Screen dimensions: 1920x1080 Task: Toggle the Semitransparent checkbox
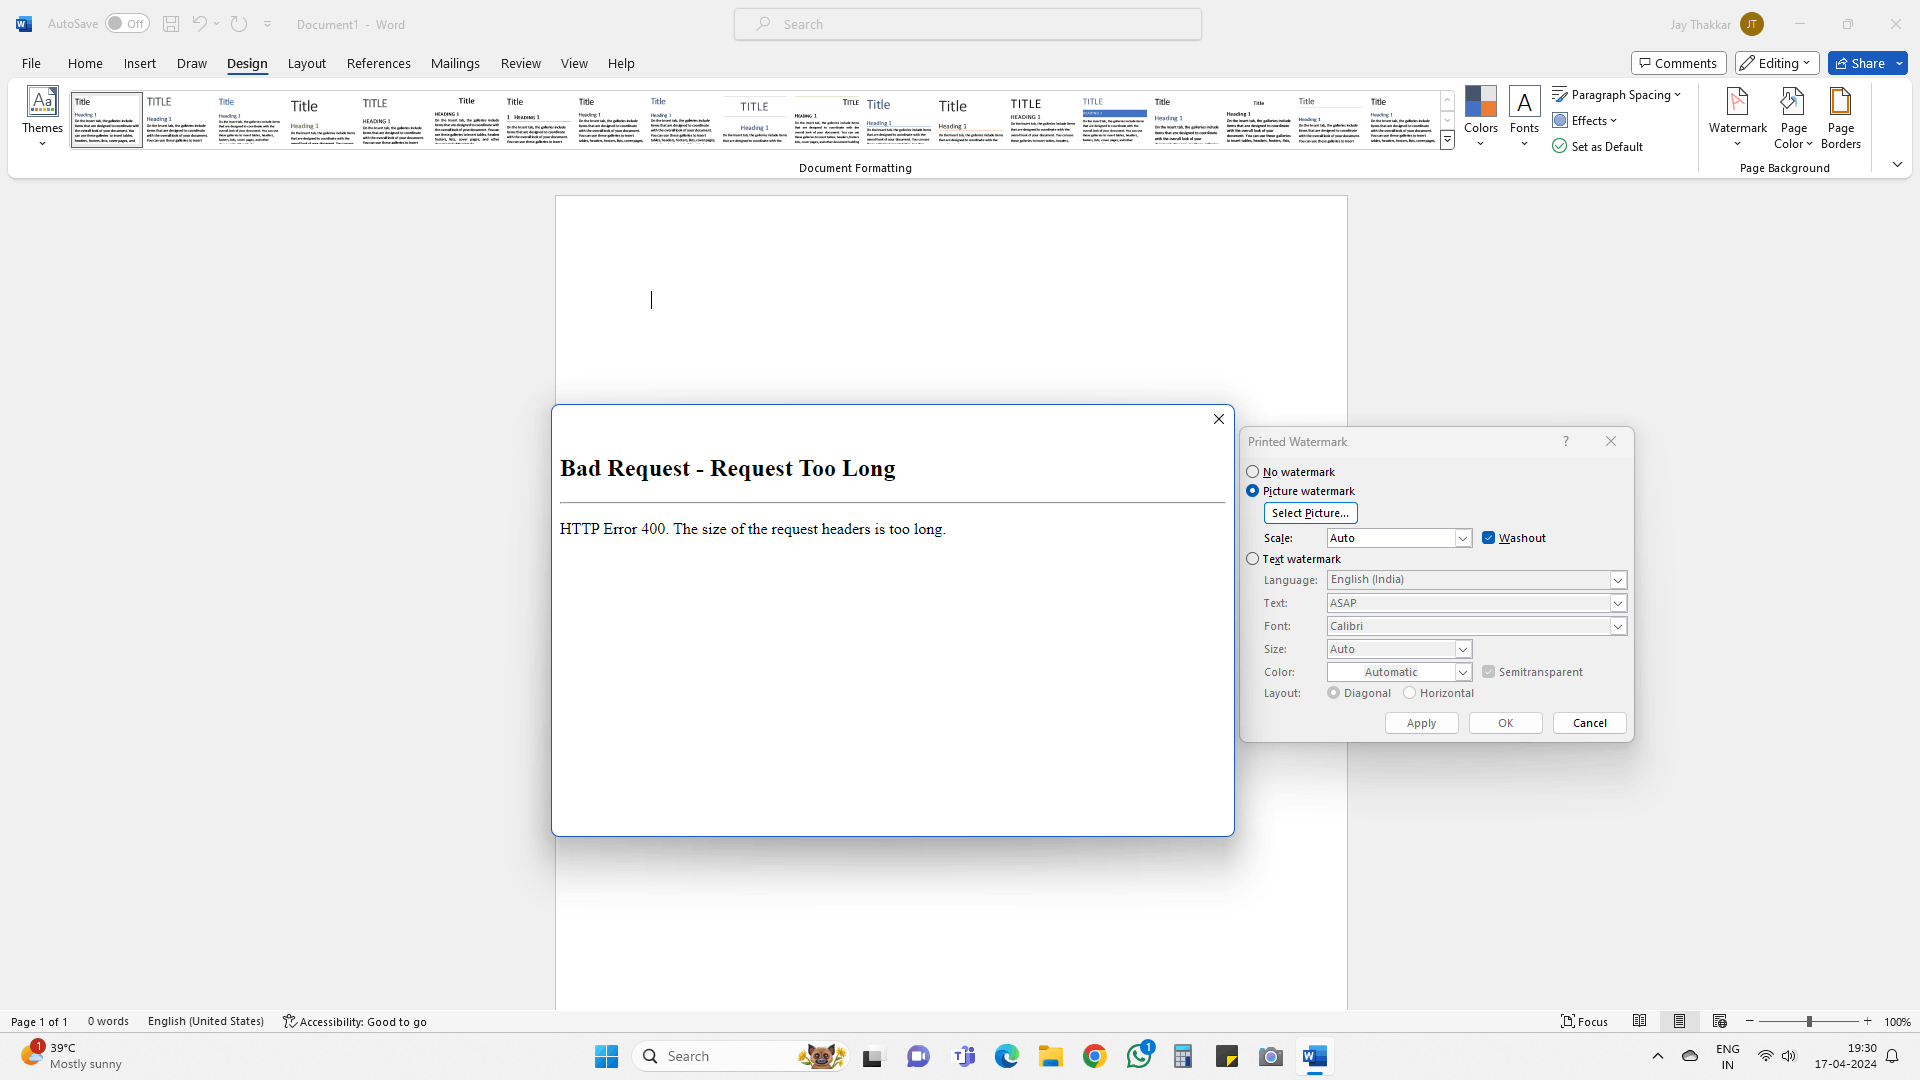coord(1489,672)
